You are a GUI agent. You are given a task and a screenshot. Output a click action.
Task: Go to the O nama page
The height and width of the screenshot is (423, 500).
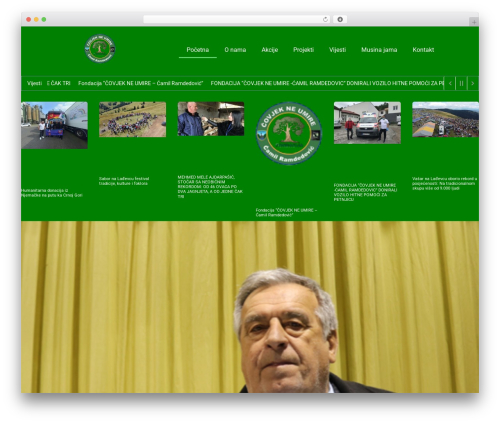[x=235, y=50]
